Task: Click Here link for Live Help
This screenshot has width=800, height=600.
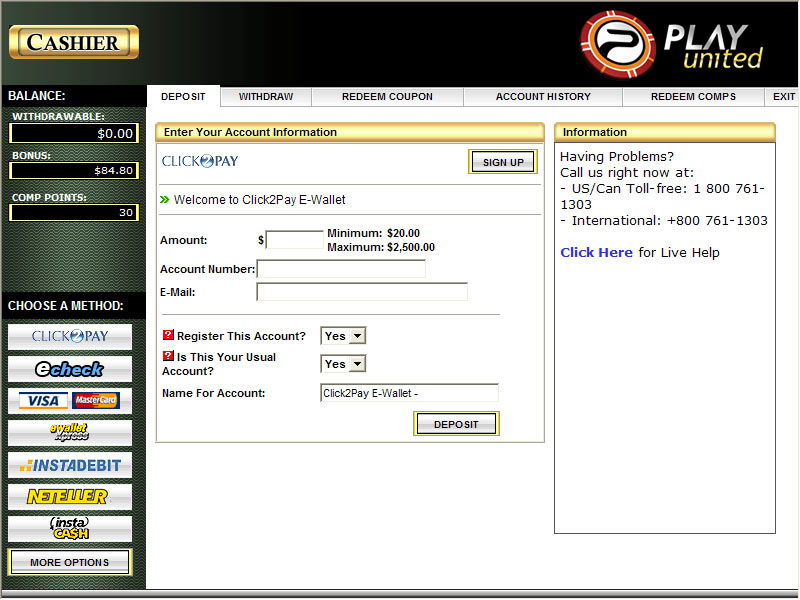Action: click(x=596, y=253)
